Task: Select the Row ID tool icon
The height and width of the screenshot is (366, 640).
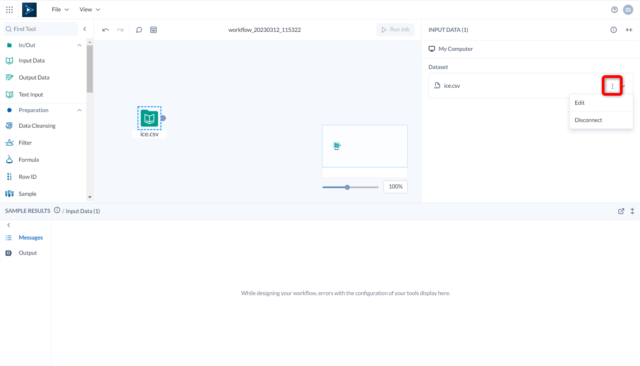Action: [x=9, y=177]
